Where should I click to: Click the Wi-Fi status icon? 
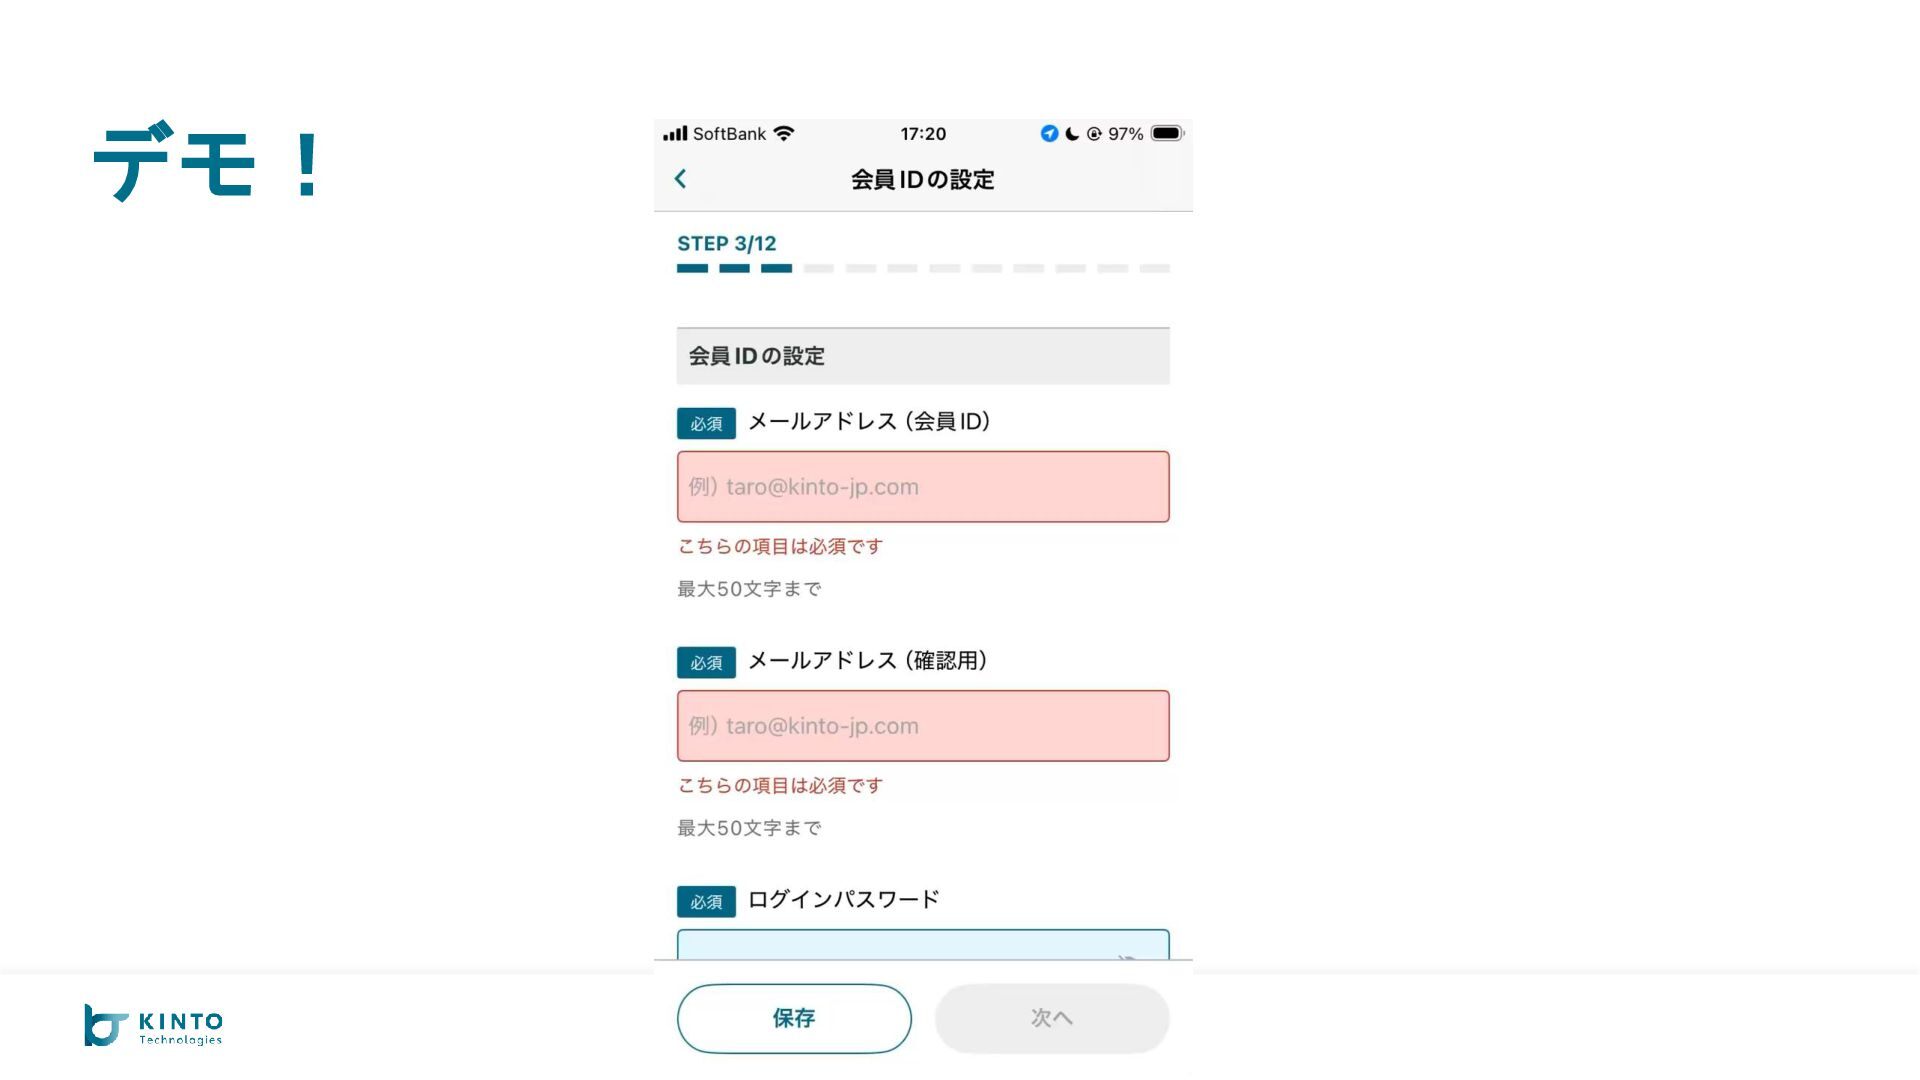[x=784, y=134]
